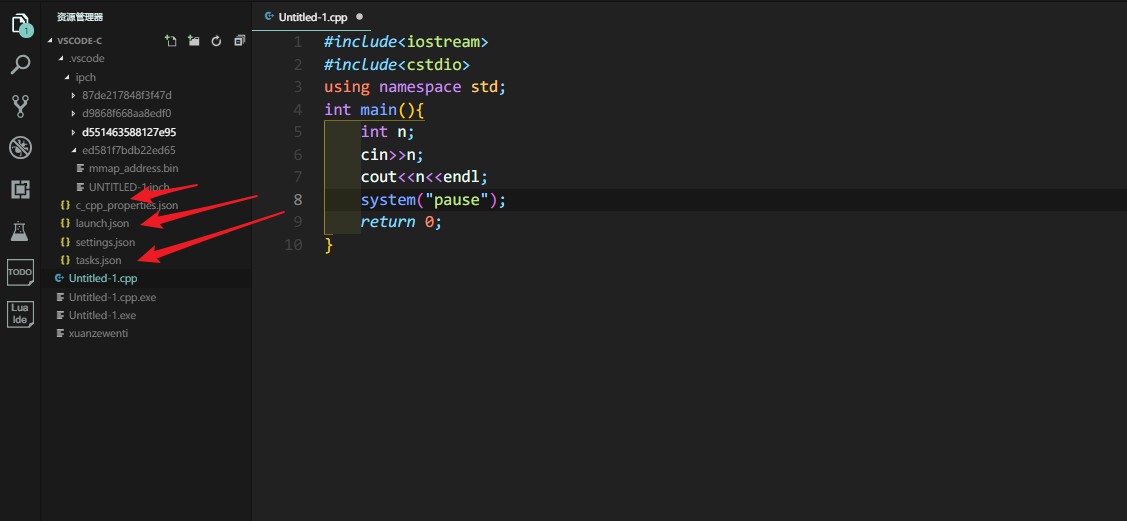Click the int main(){ line
Screen dimensions: 1127x521
tap(374, 110)
